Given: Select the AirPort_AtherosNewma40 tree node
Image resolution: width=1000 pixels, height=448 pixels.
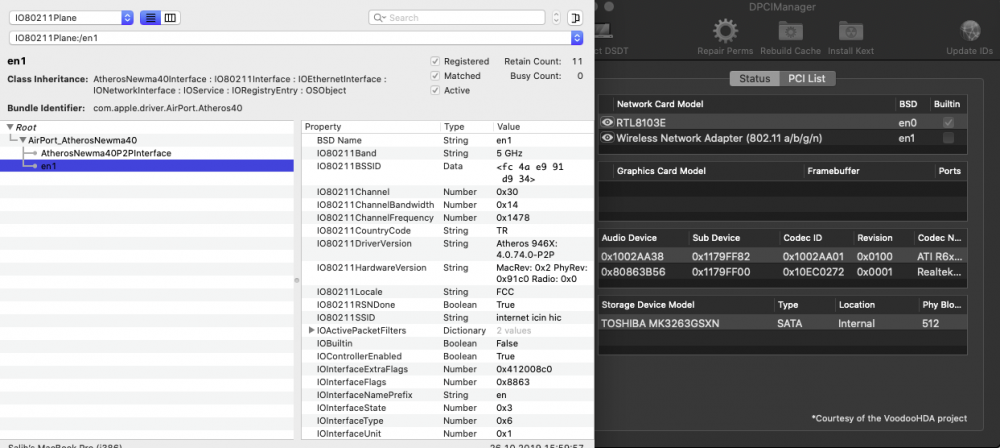Looking at the screenshot, I should [82, 140].
